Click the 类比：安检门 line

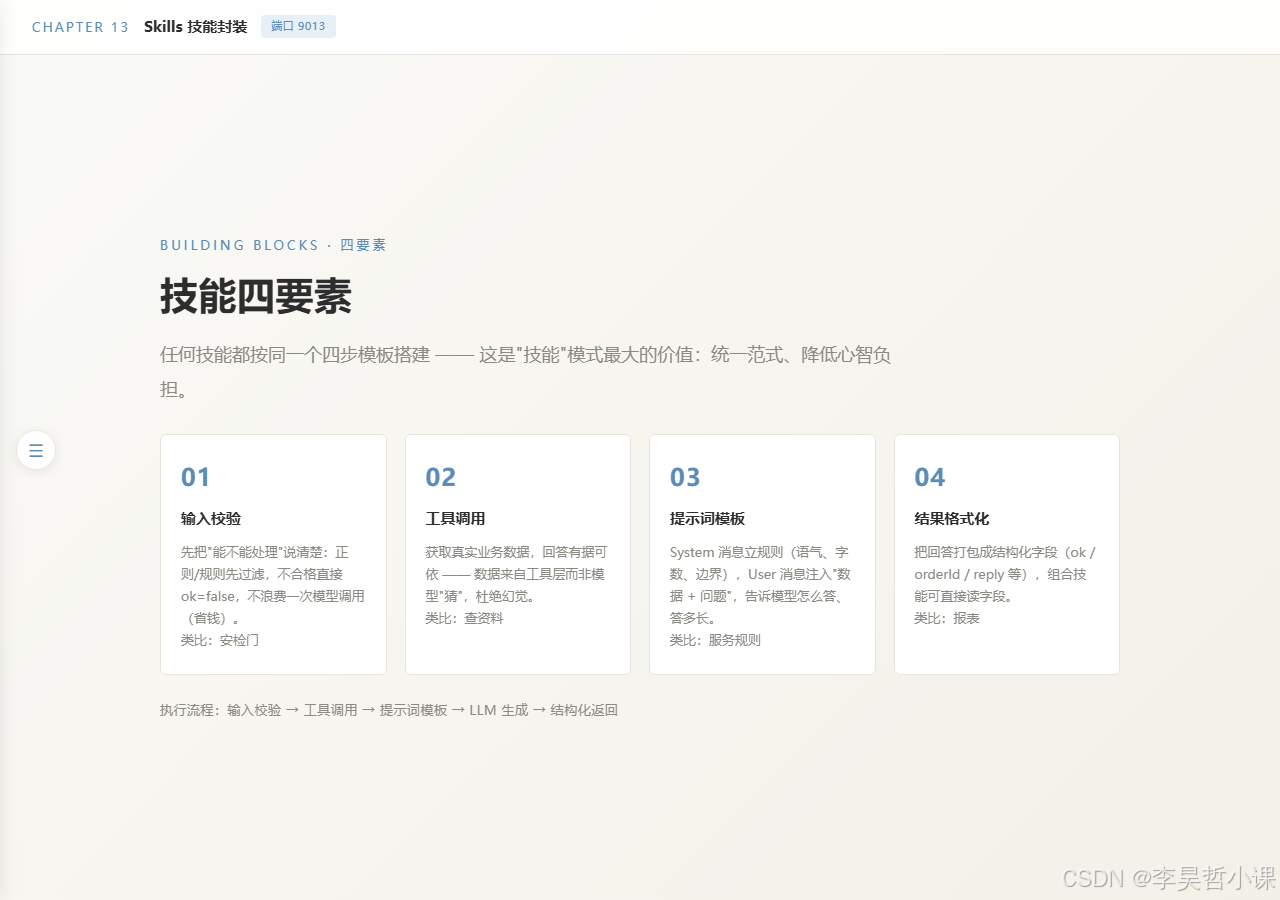point(220,640)
